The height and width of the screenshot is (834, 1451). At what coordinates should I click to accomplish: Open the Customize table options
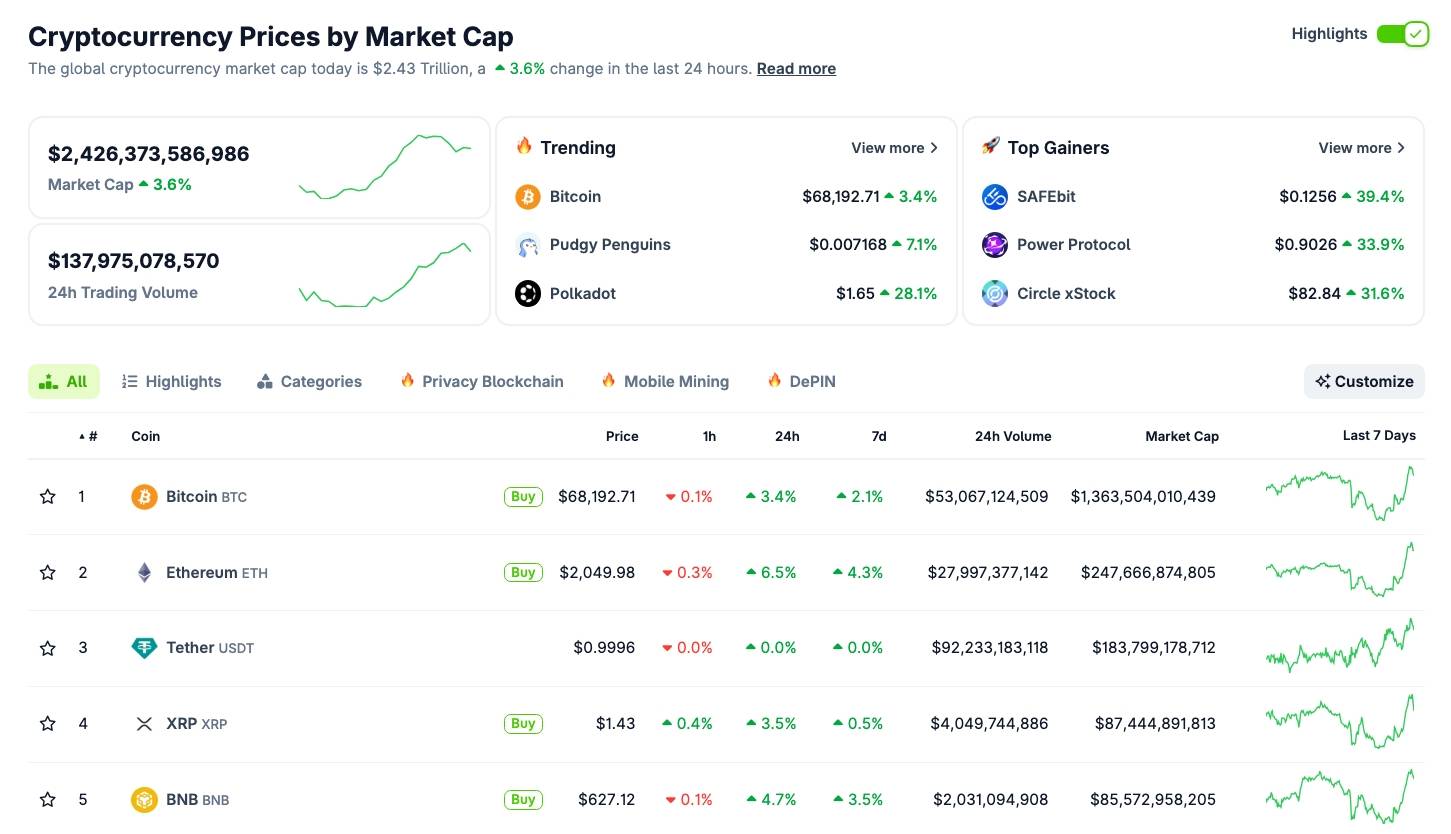(1364, 382)
